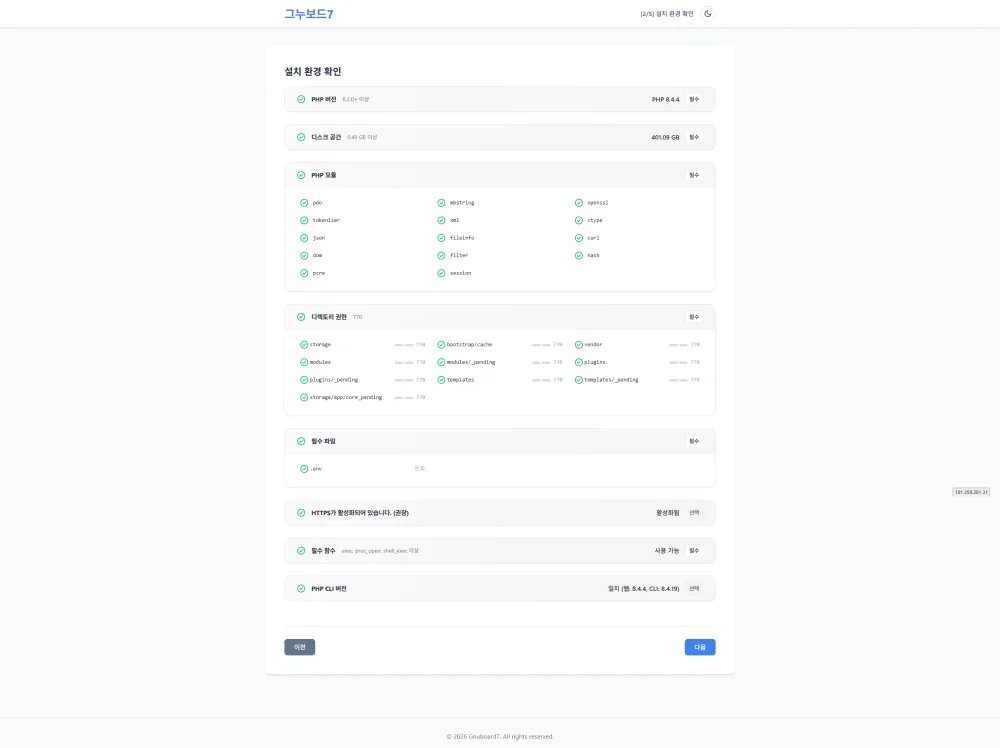Click the PHP 8.4.4 version value
The width and height of the screenshot is (1000, 748).
(x=665, y=99)
